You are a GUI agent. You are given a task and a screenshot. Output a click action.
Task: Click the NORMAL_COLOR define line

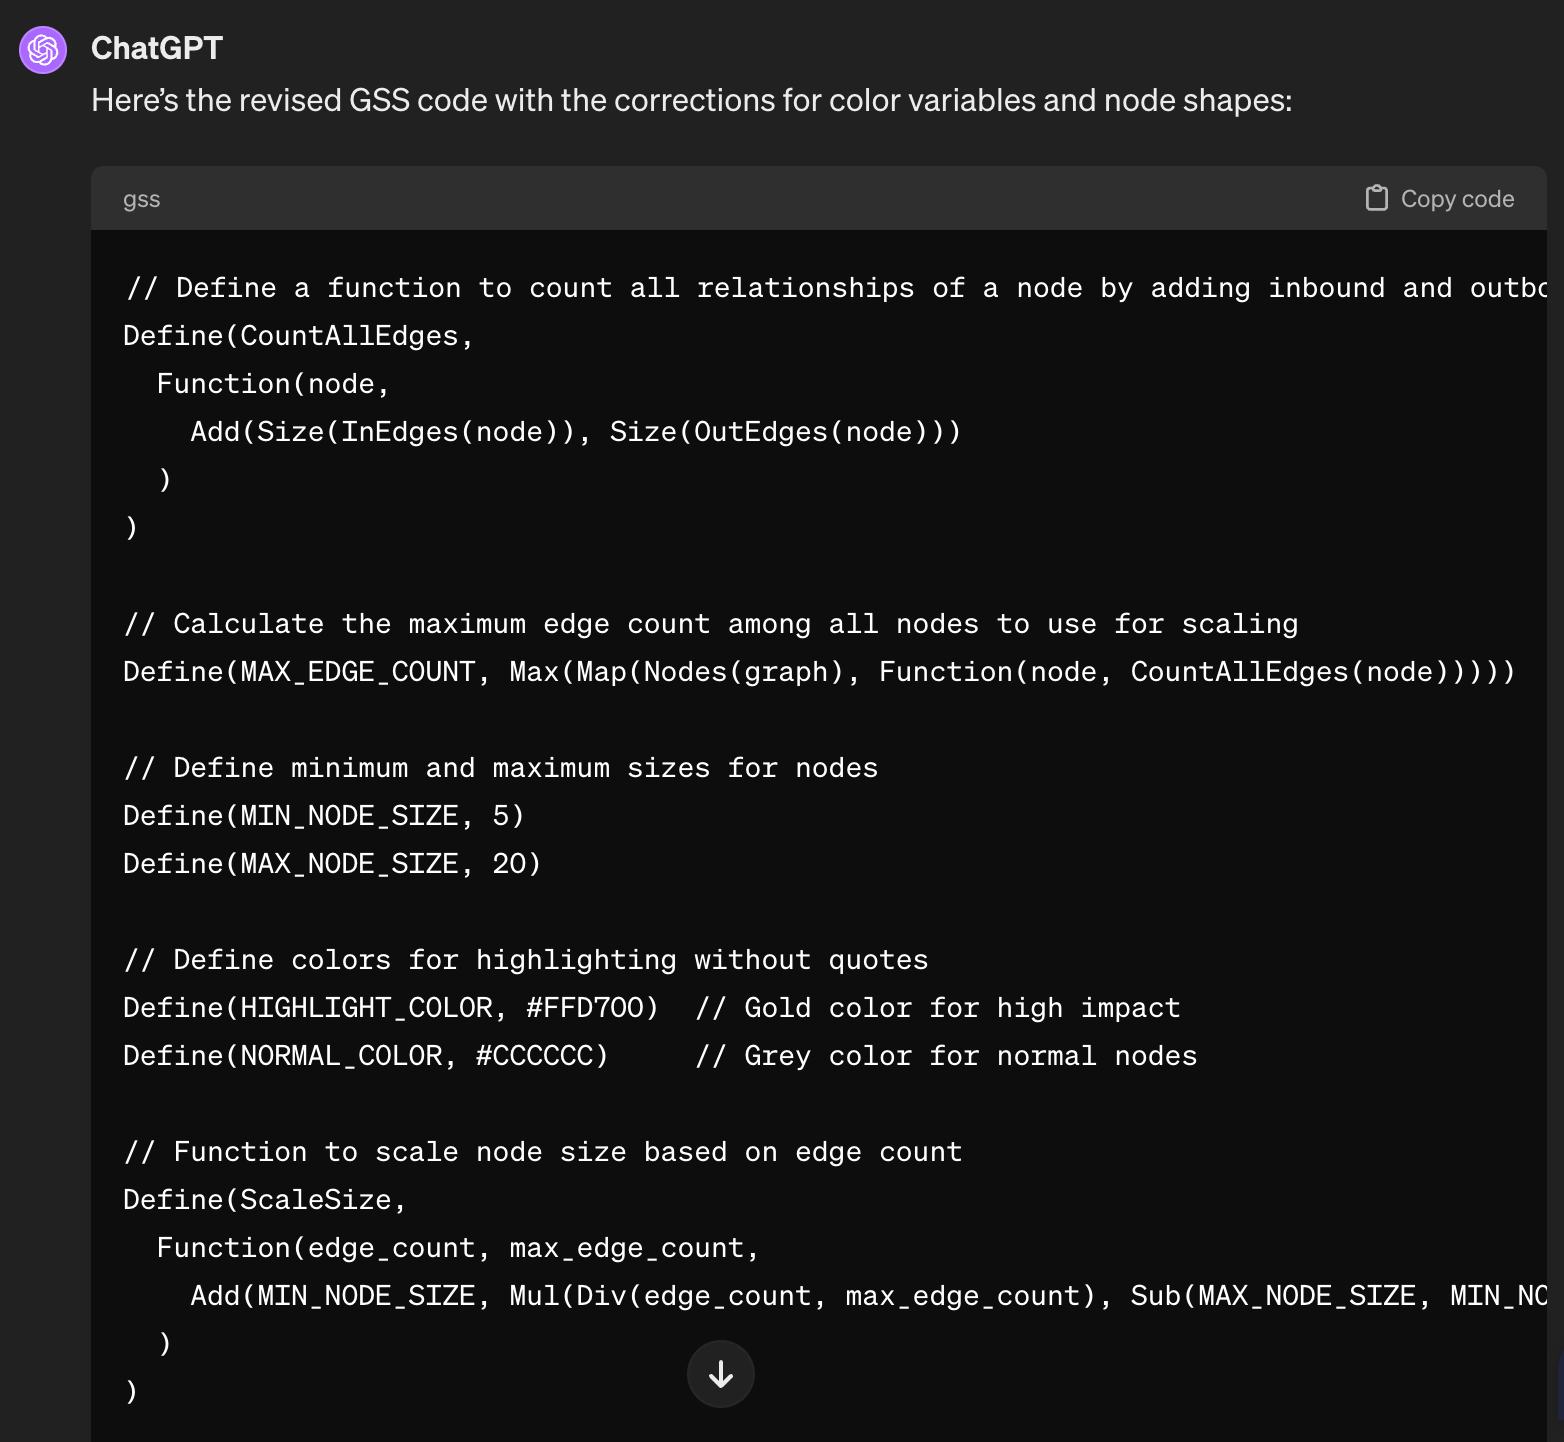(x=365, y=1055)
